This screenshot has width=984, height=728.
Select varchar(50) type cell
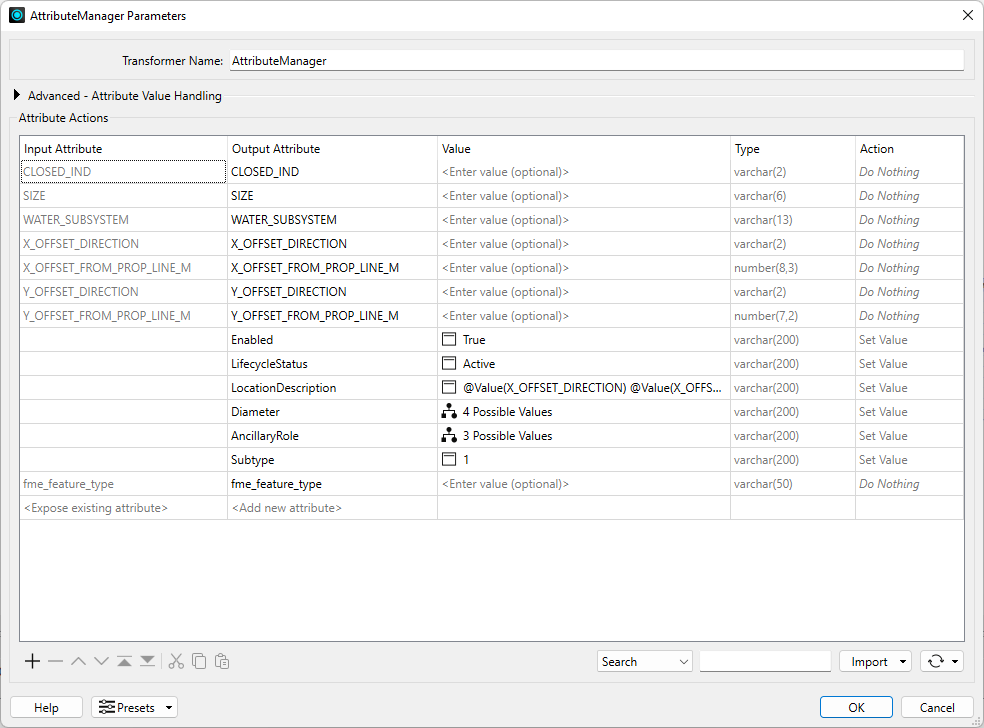(x=793, y=484)
